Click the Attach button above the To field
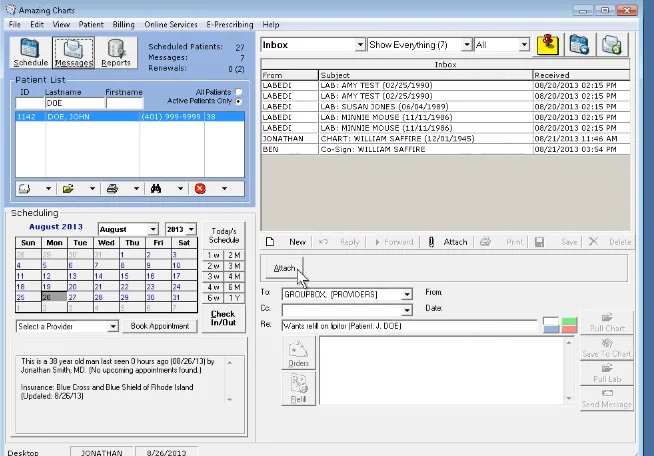 (x=284, y=268)
